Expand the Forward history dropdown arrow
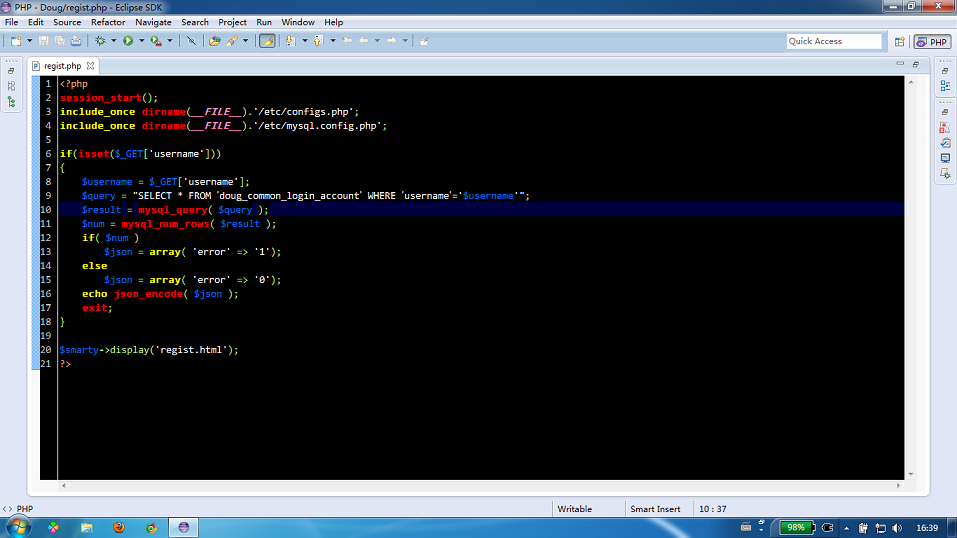 (405, 41)
